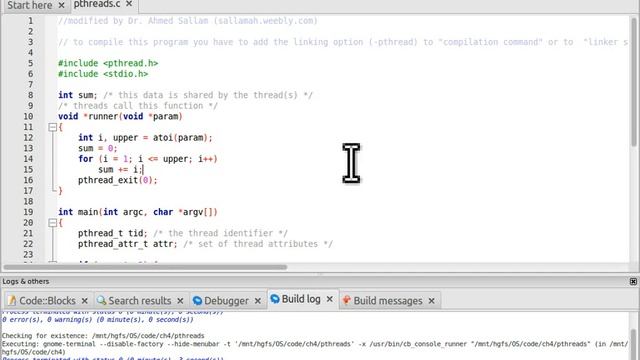Click the '#include <stdio.h>' line

103,74
